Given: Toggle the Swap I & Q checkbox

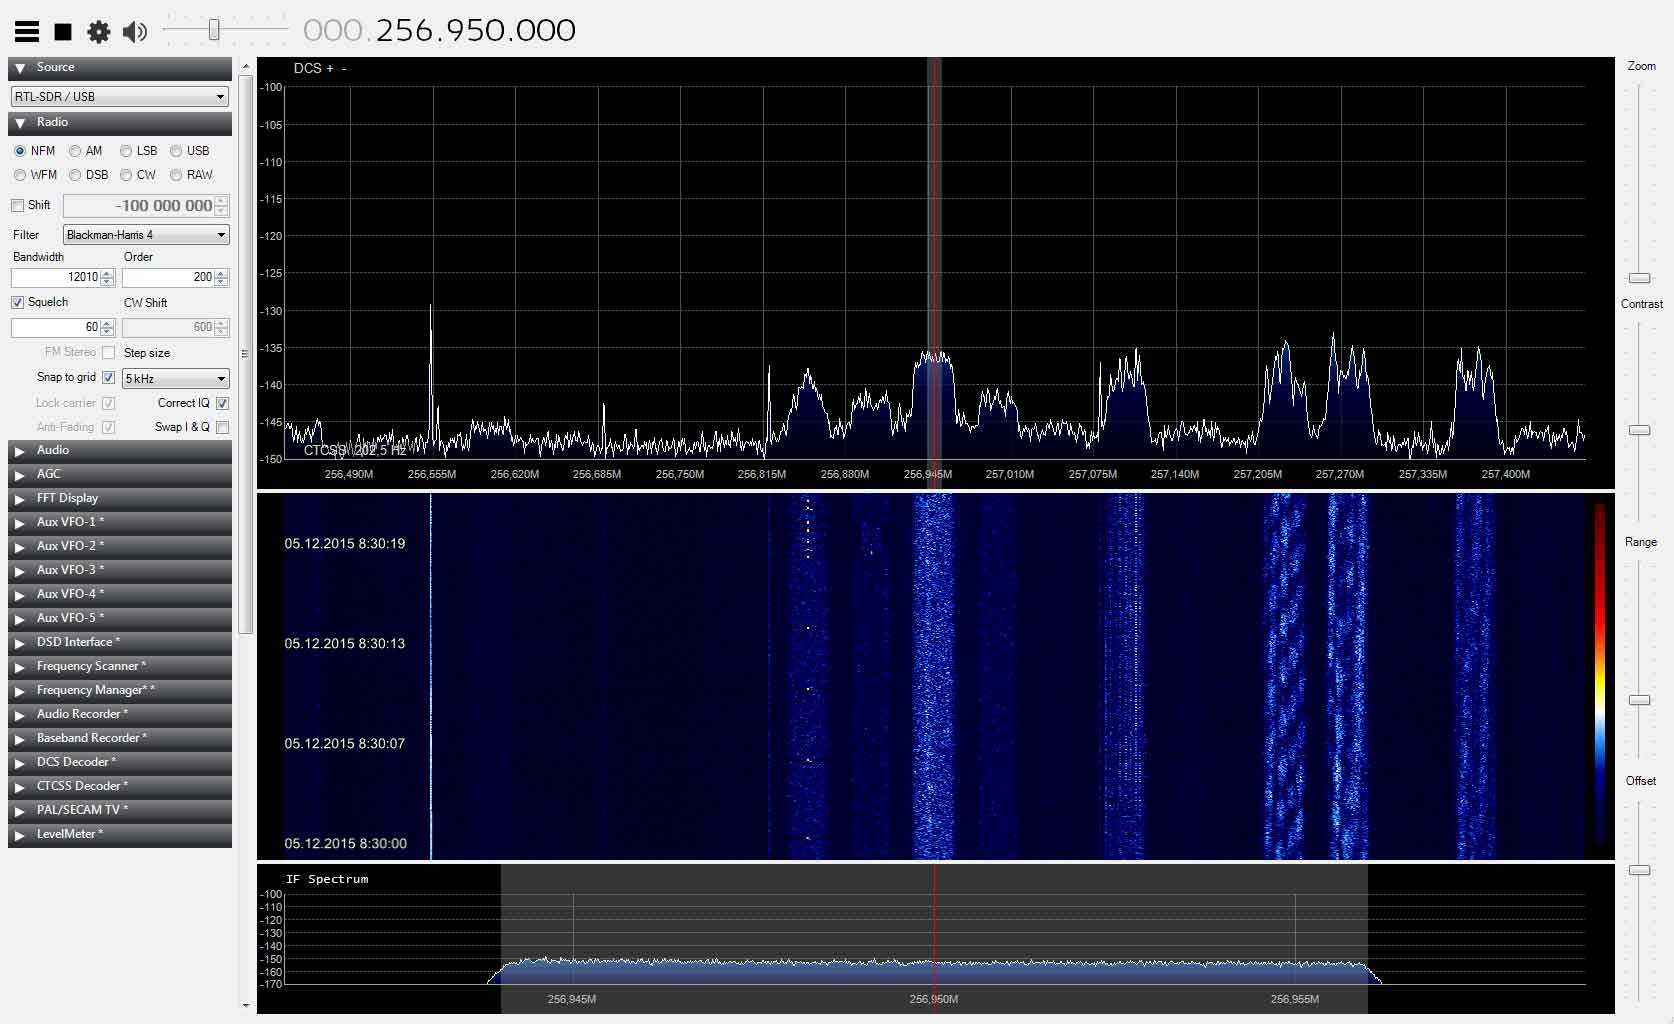Looking at the screenshot, I should click(222, 427).
